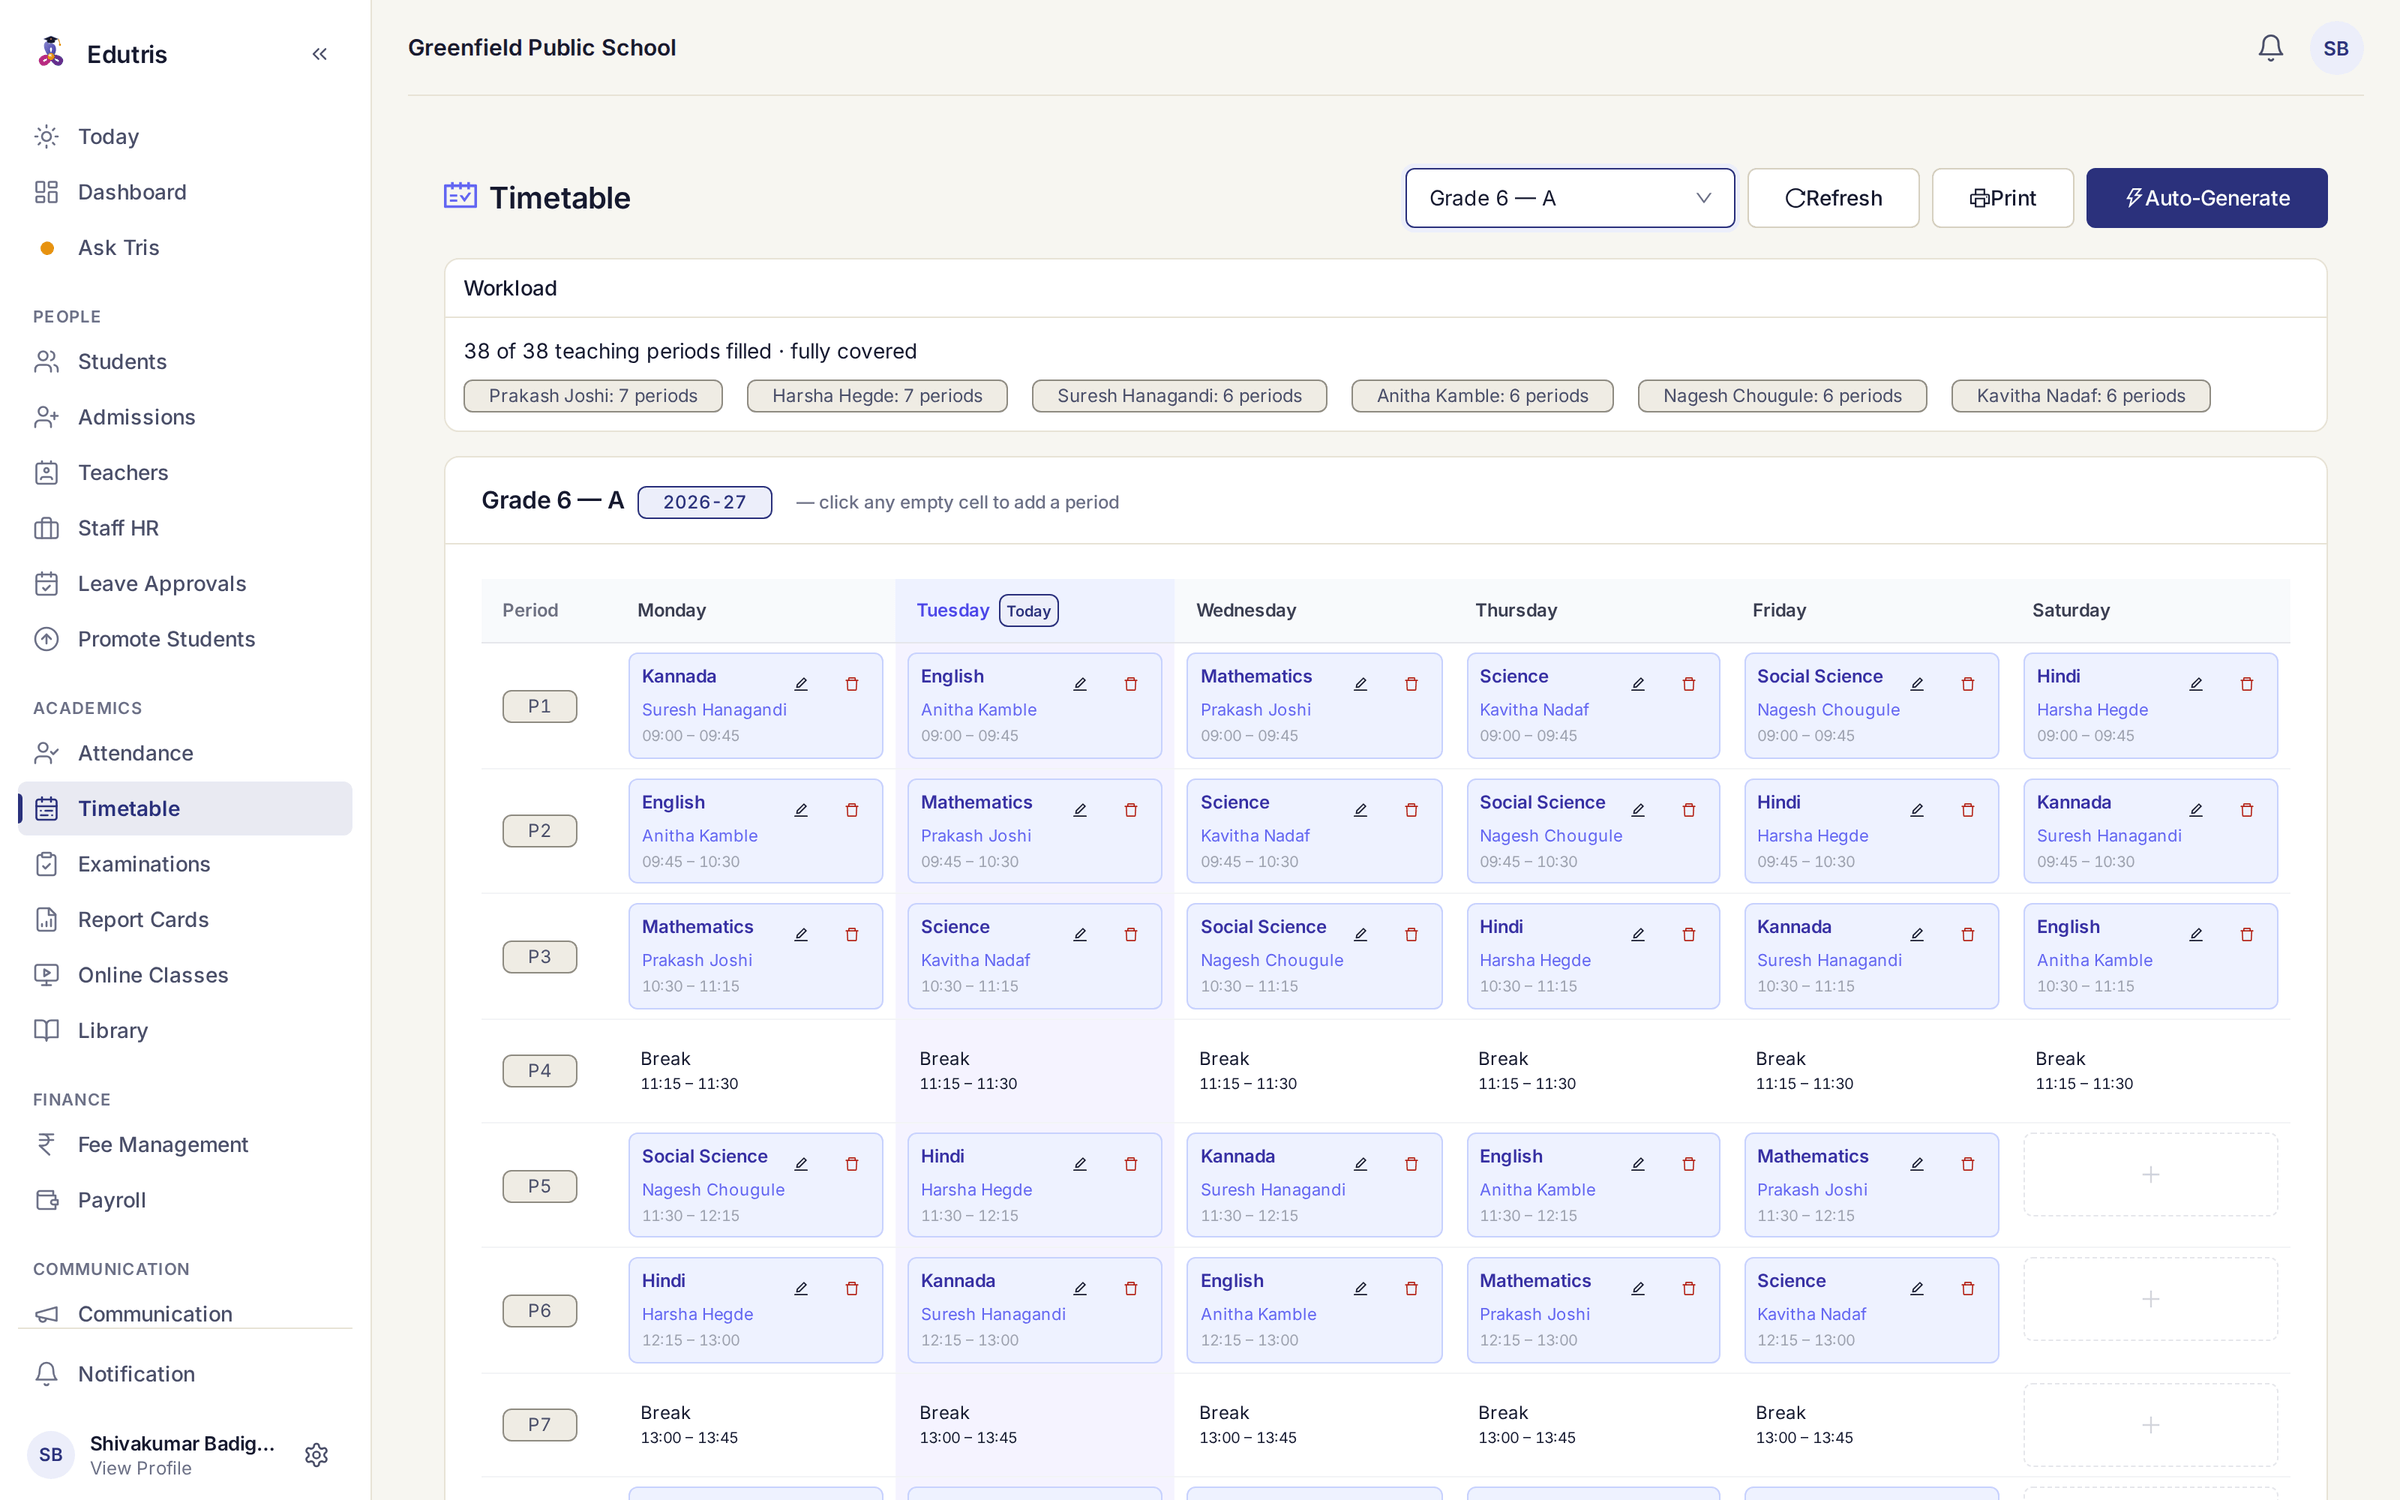Click the SB user avatar in header
The height and width of the screenshot is (1500, 2400).
point(2336,48)
